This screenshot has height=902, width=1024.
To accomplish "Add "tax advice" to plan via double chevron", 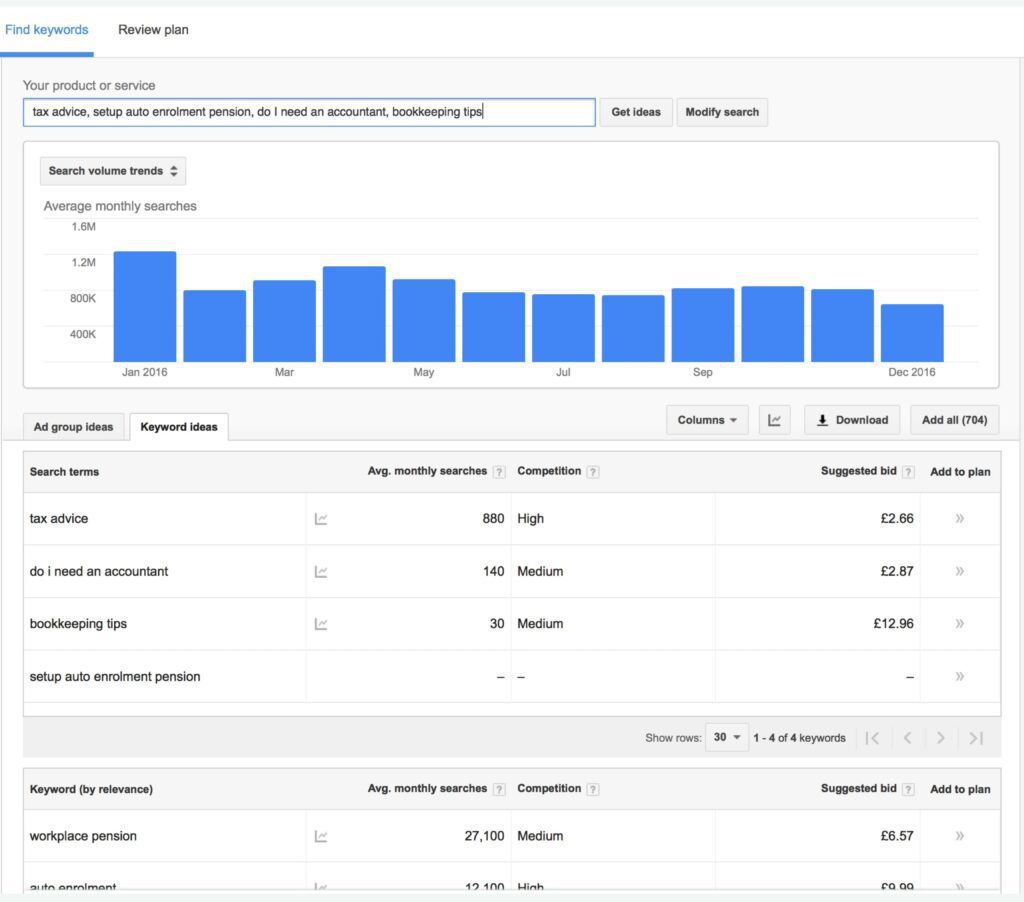I will point(960,518).
